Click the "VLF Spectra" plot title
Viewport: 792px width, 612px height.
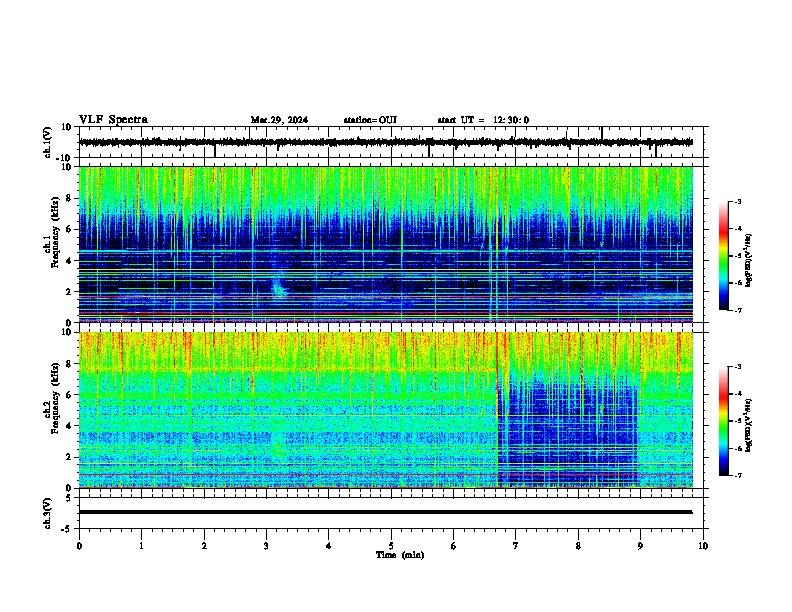tap(113, 120)
